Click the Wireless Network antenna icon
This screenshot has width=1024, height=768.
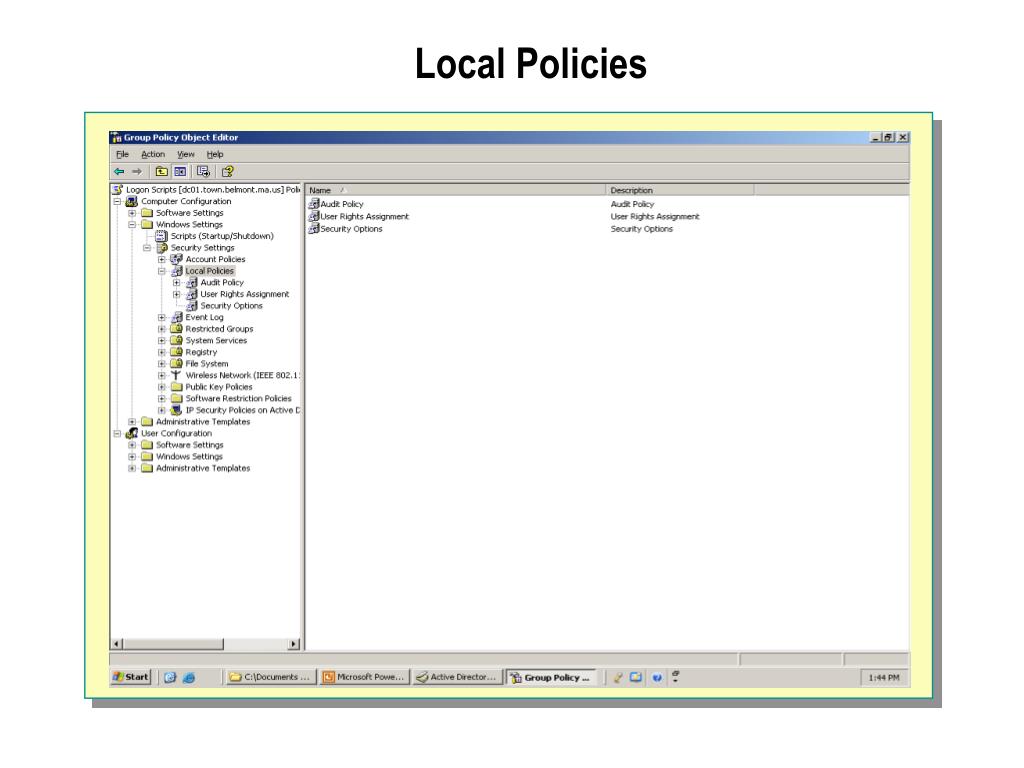tap(176, 375)
